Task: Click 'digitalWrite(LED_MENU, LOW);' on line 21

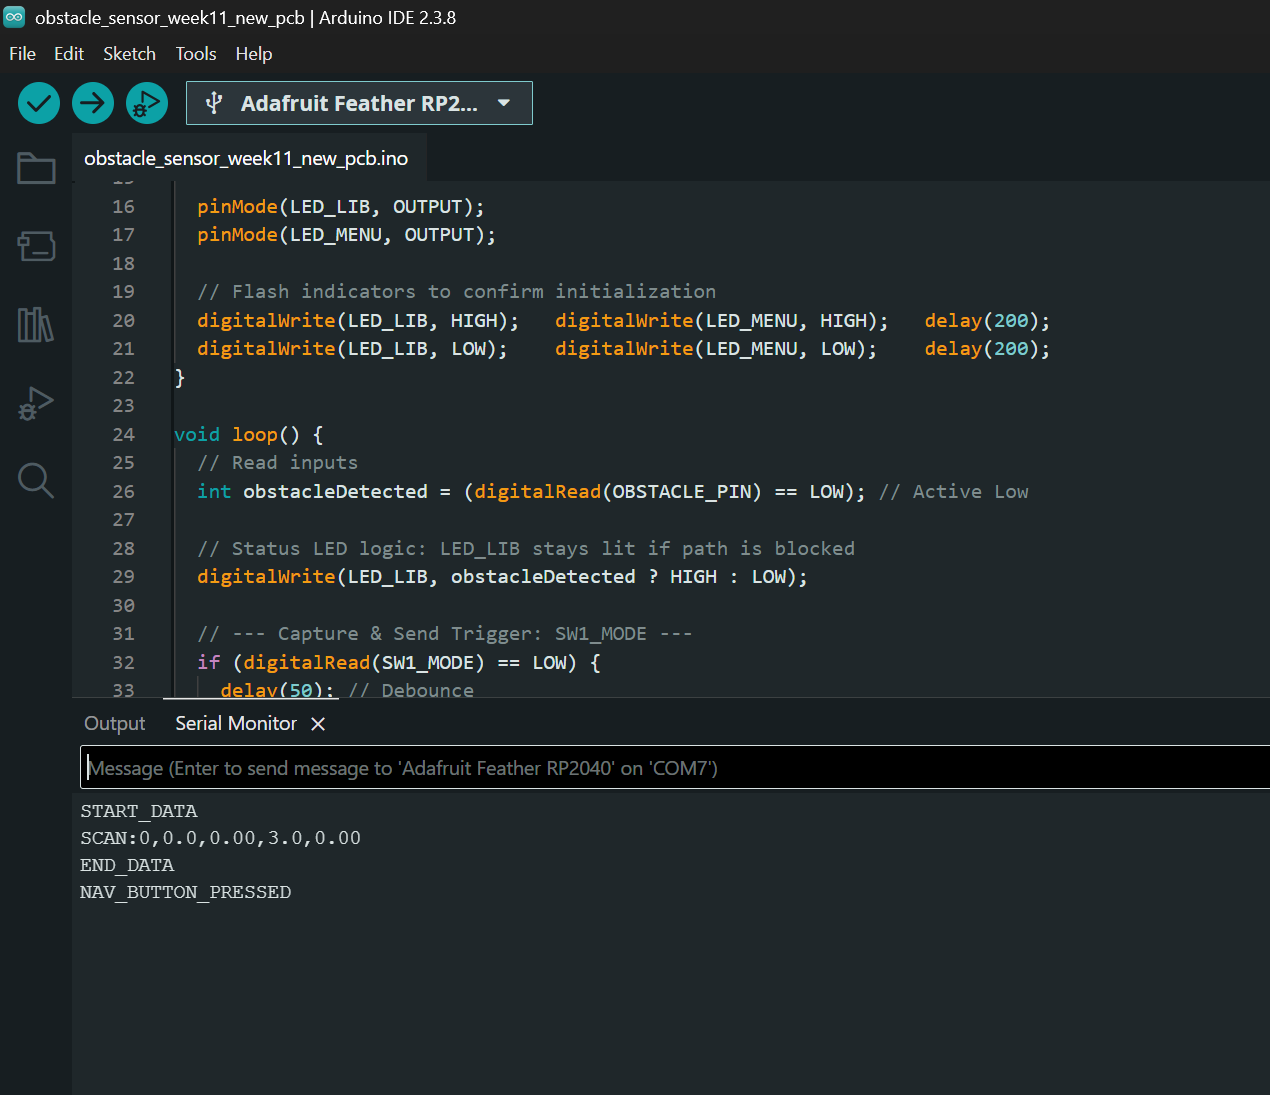Action: tap(716, 349)
